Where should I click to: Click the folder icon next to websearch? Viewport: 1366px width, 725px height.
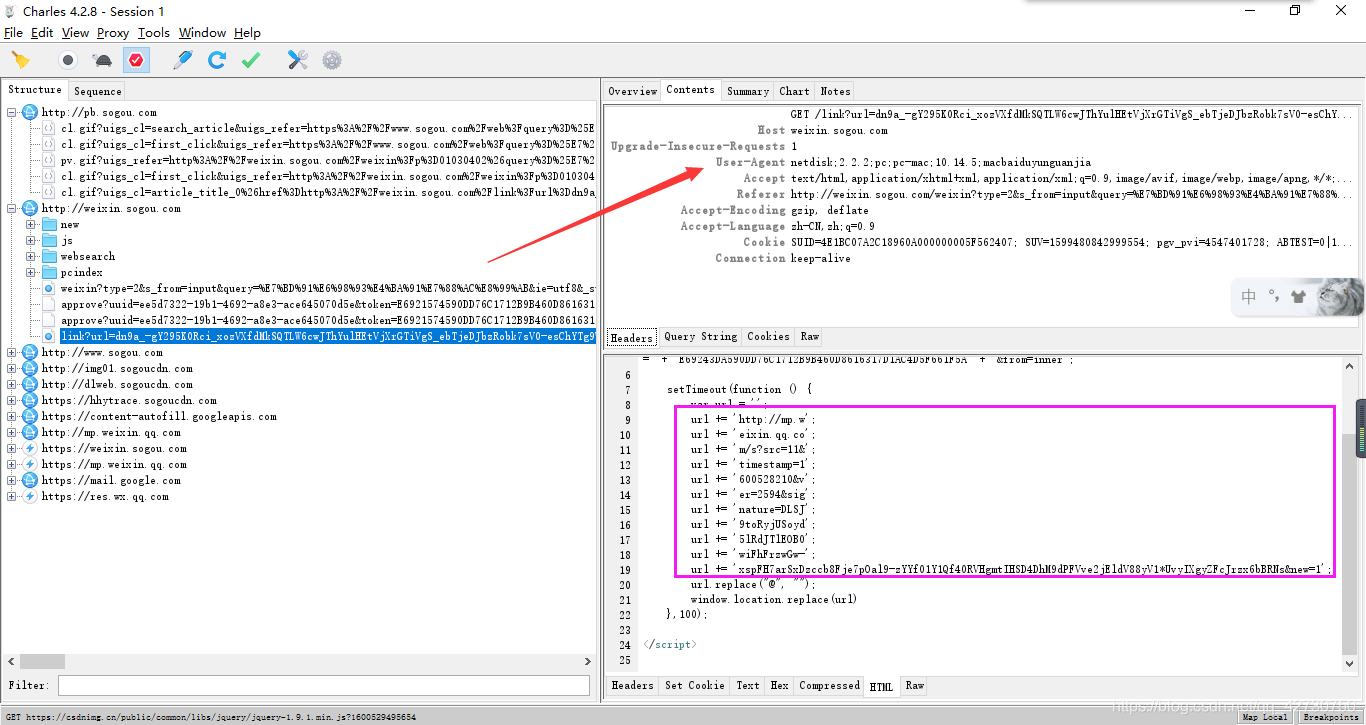(49, 256)
